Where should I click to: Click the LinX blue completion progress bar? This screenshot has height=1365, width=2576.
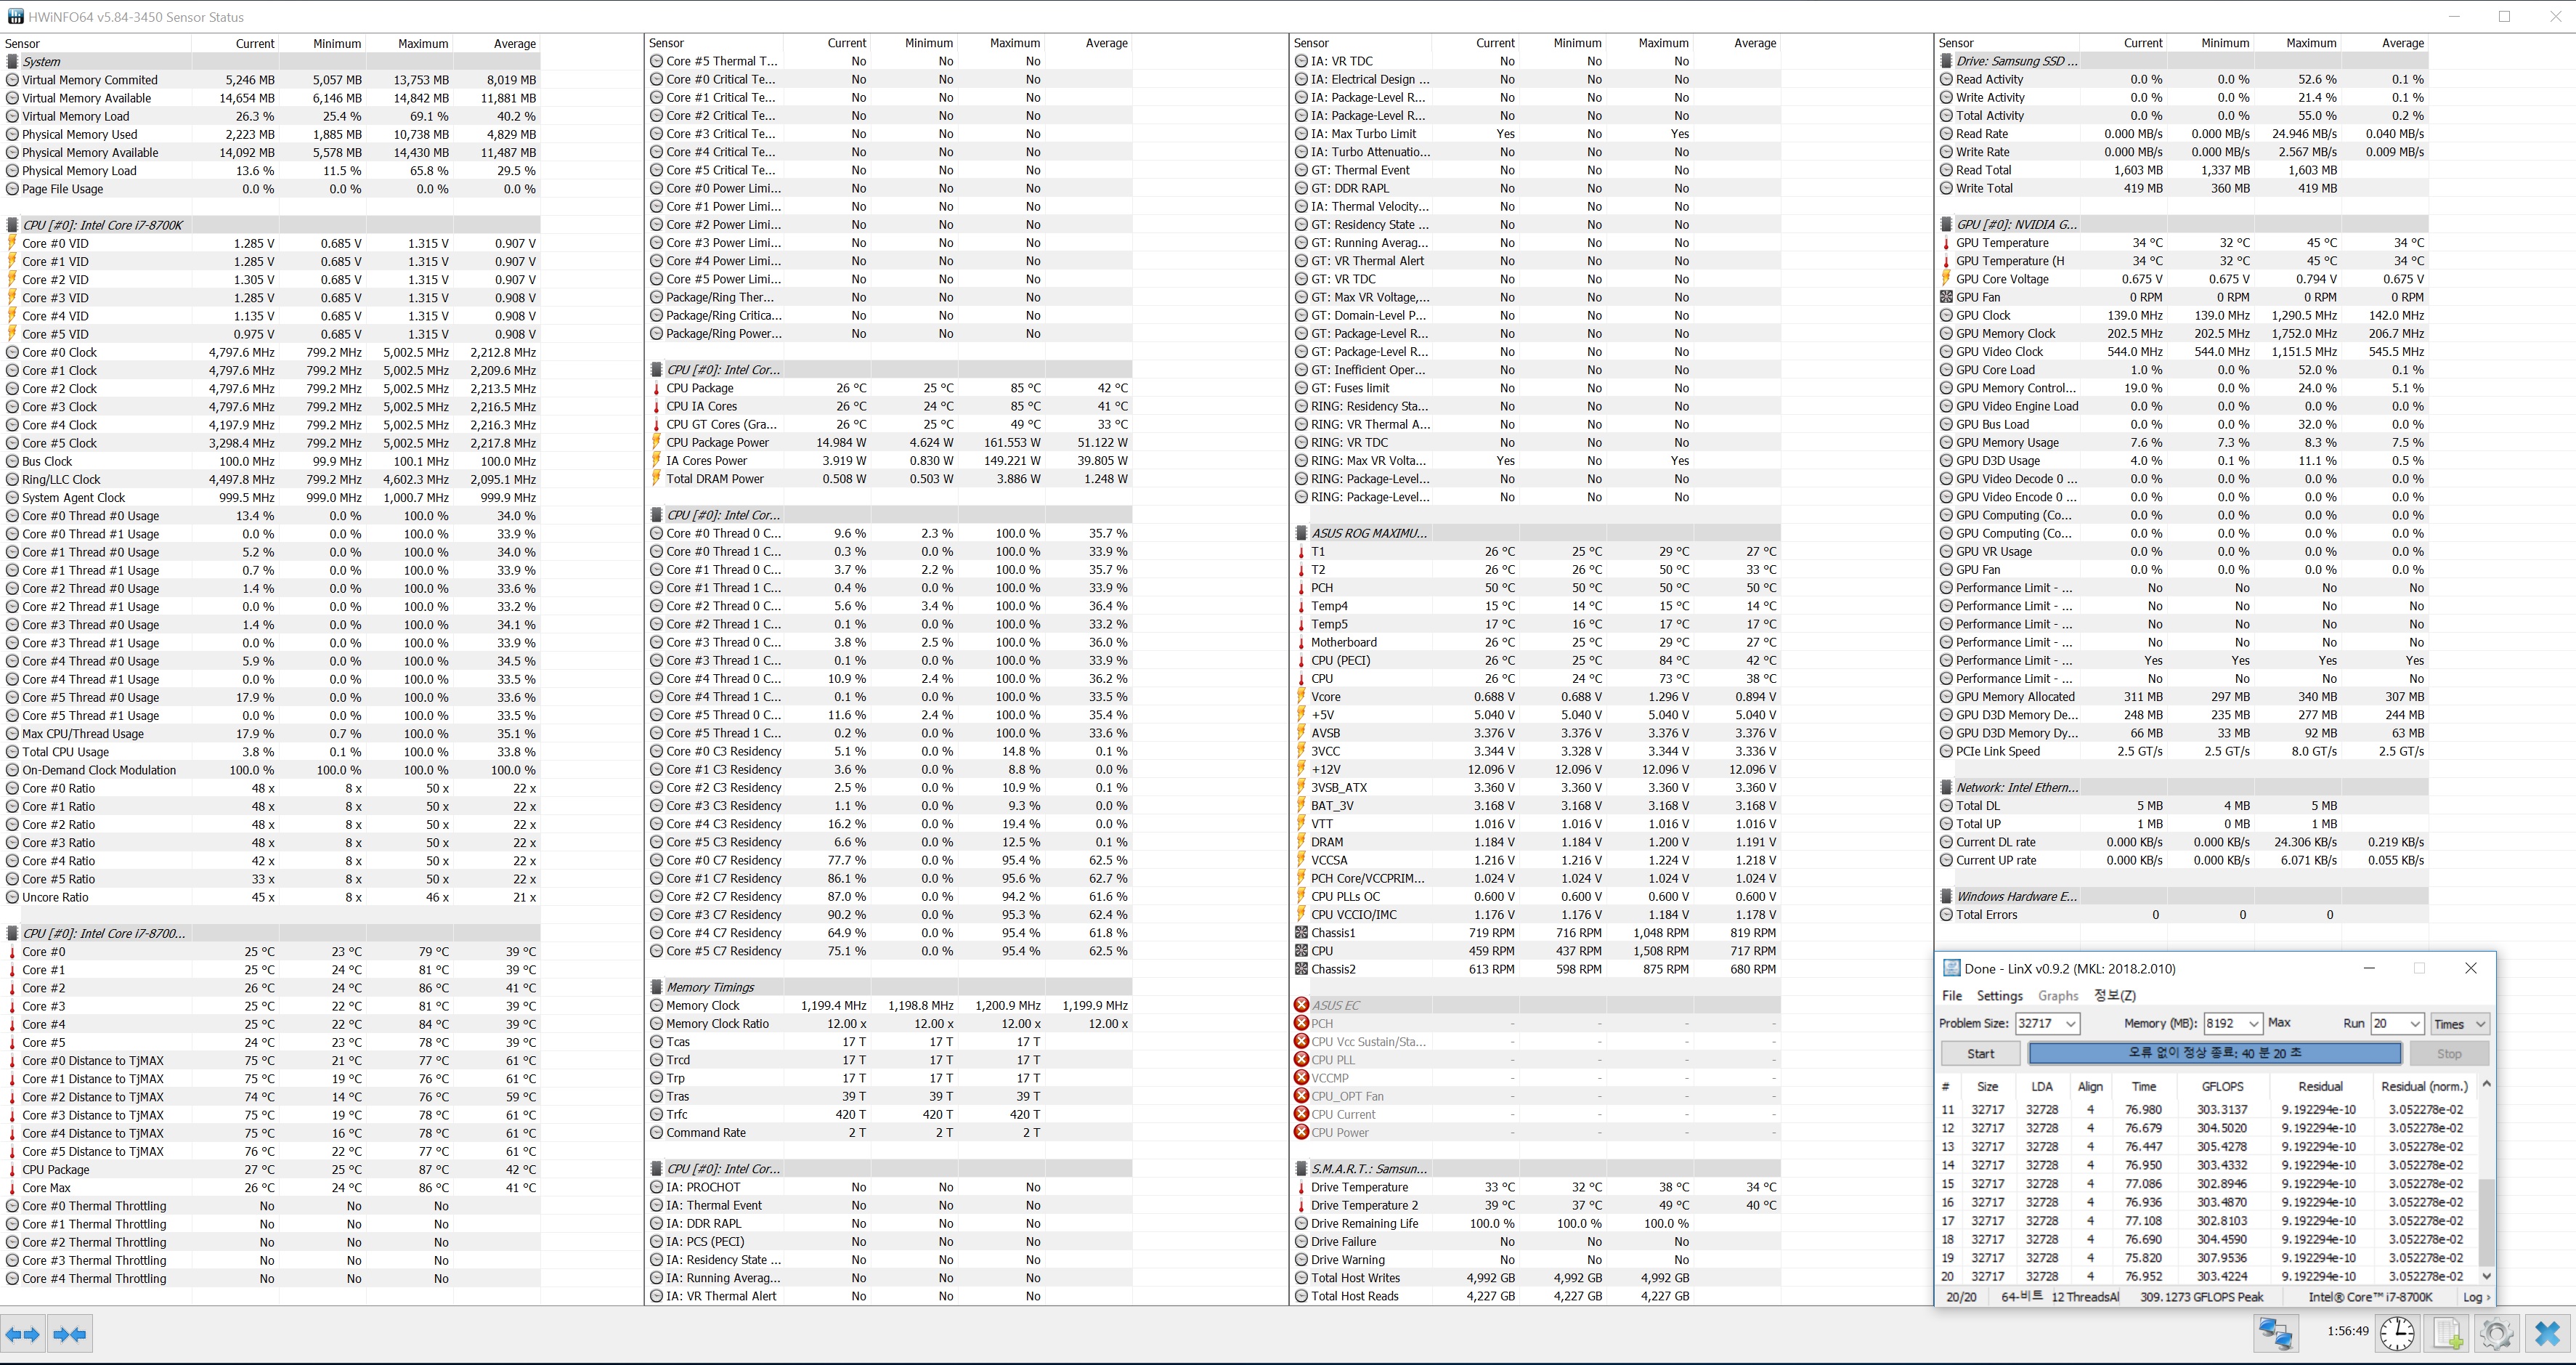click(x=2214, y=1053)
